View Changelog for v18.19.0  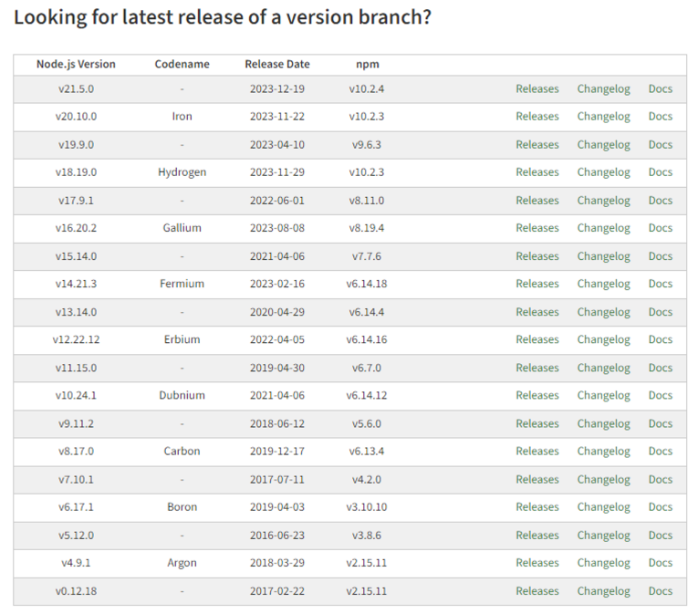604,173
